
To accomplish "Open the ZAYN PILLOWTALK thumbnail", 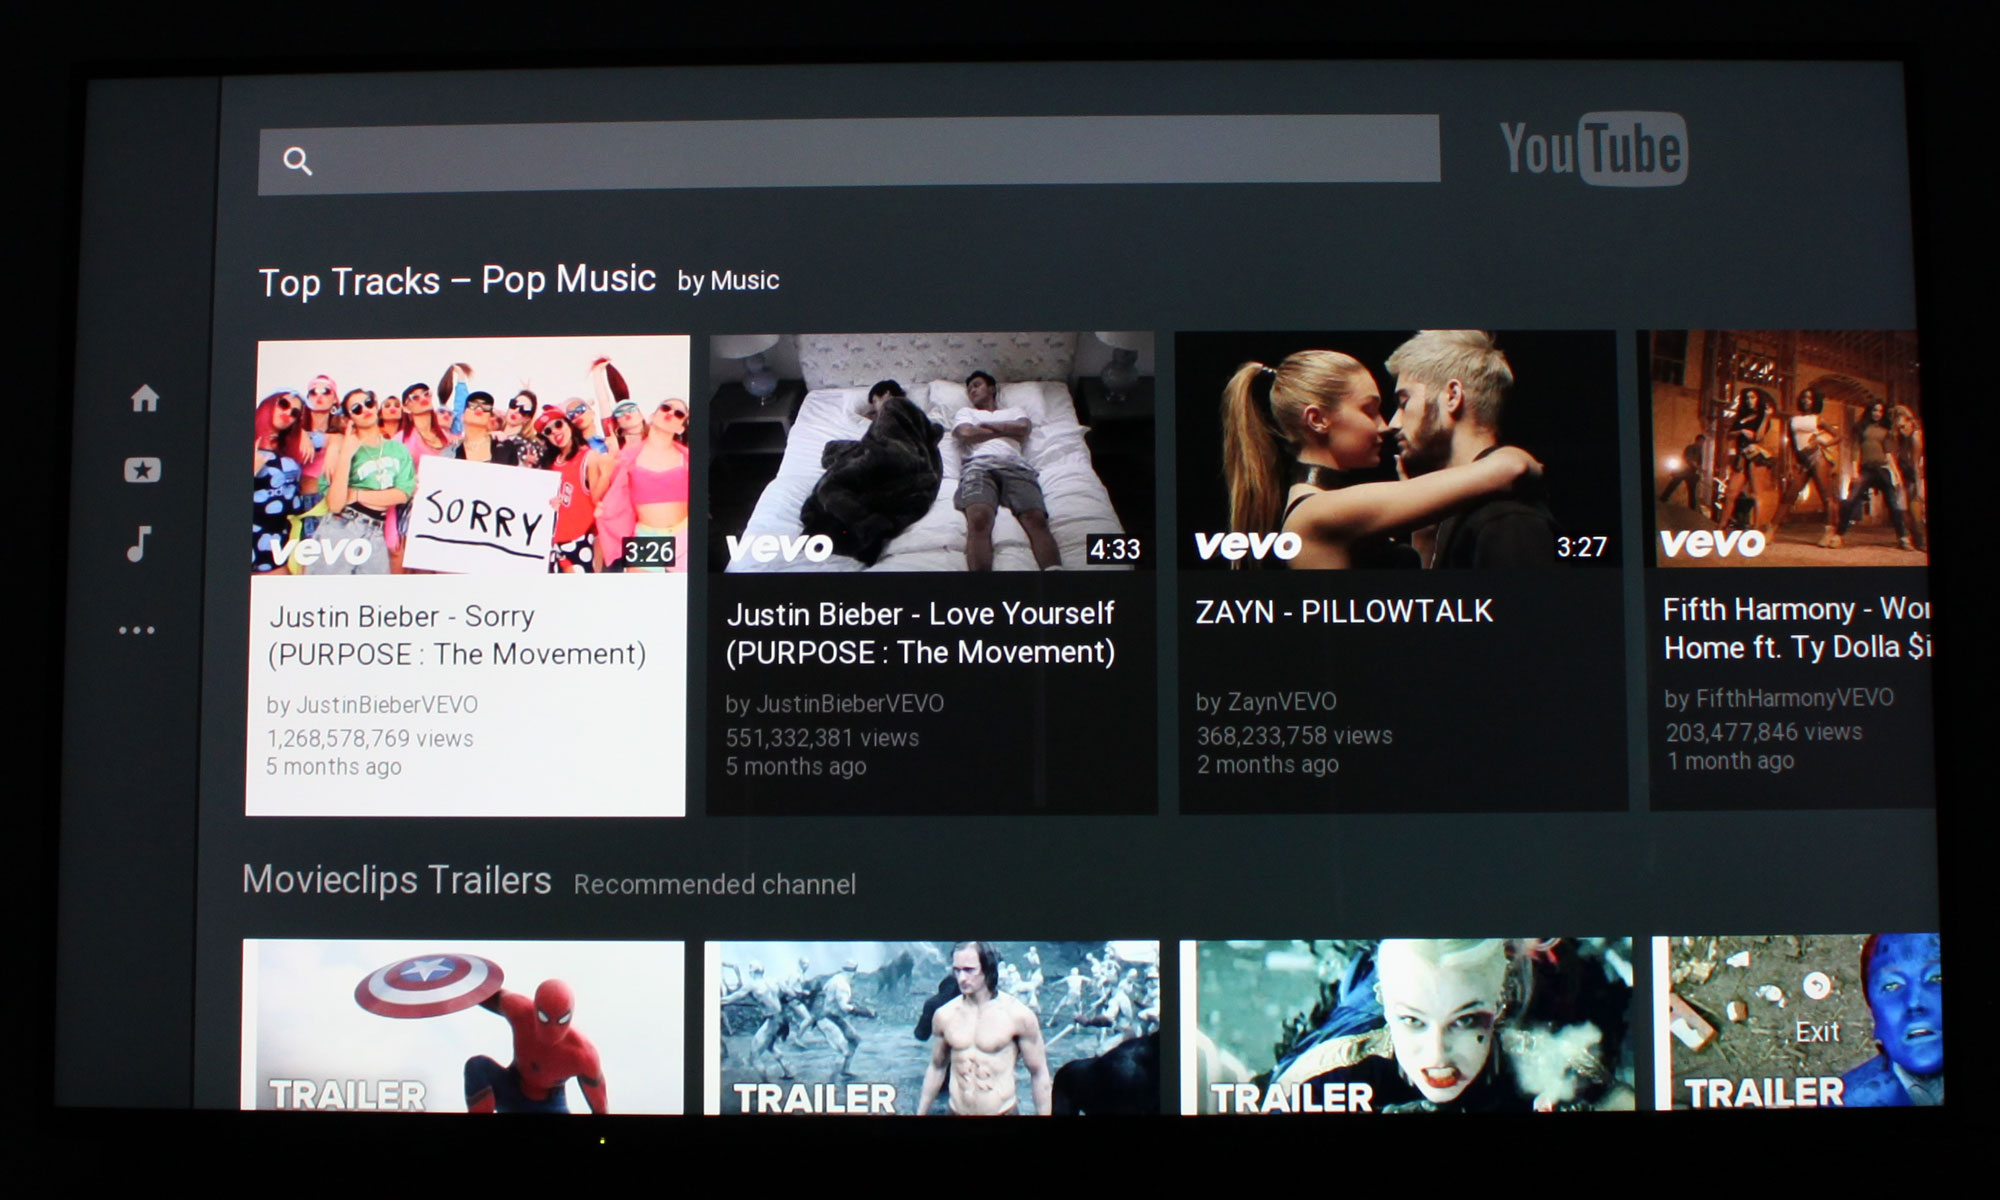I will (1396, 450).
